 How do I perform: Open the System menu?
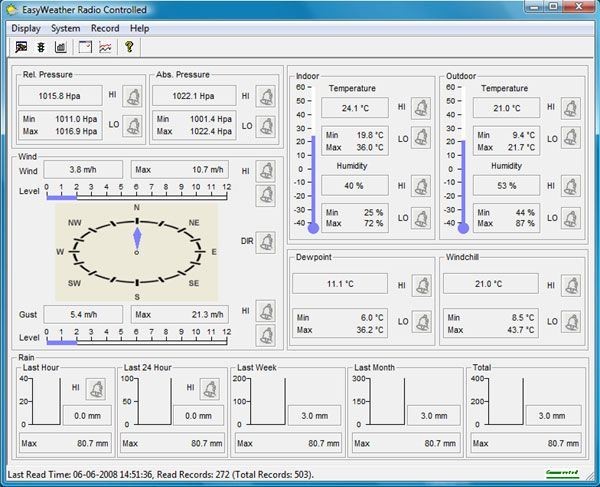(66, 29)
